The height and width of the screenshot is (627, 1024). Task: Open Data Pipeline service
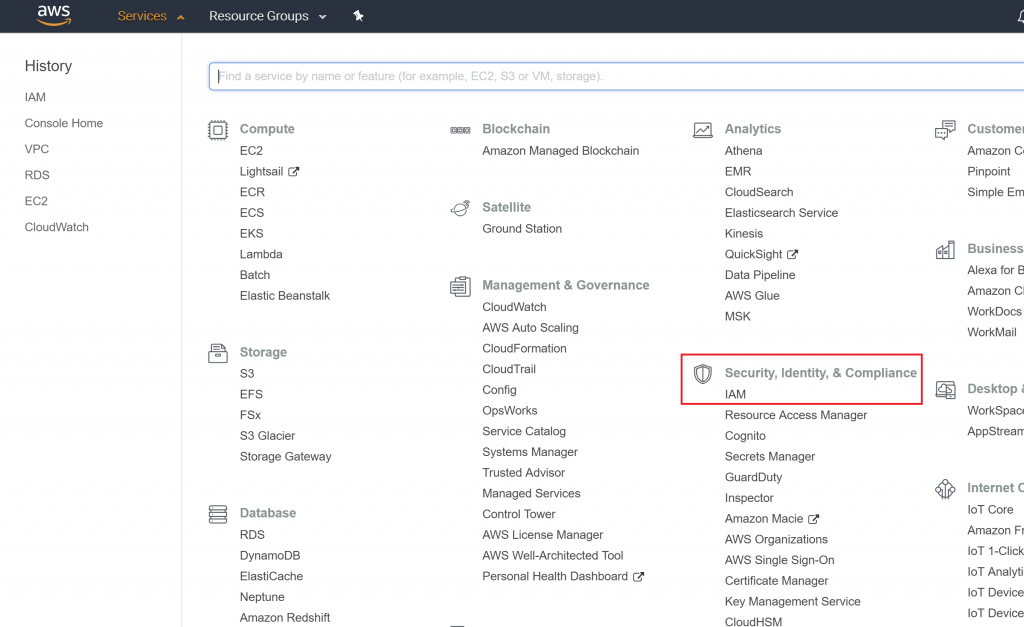760,275
